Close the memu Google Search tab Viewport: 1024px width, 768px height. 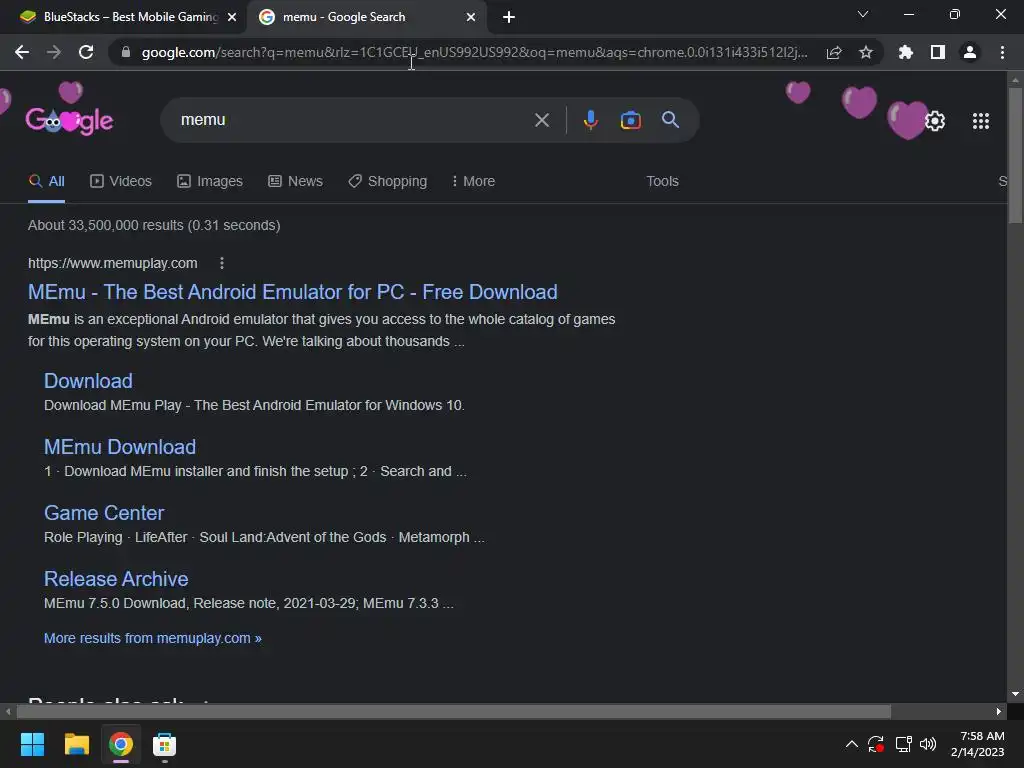point(471,17)
